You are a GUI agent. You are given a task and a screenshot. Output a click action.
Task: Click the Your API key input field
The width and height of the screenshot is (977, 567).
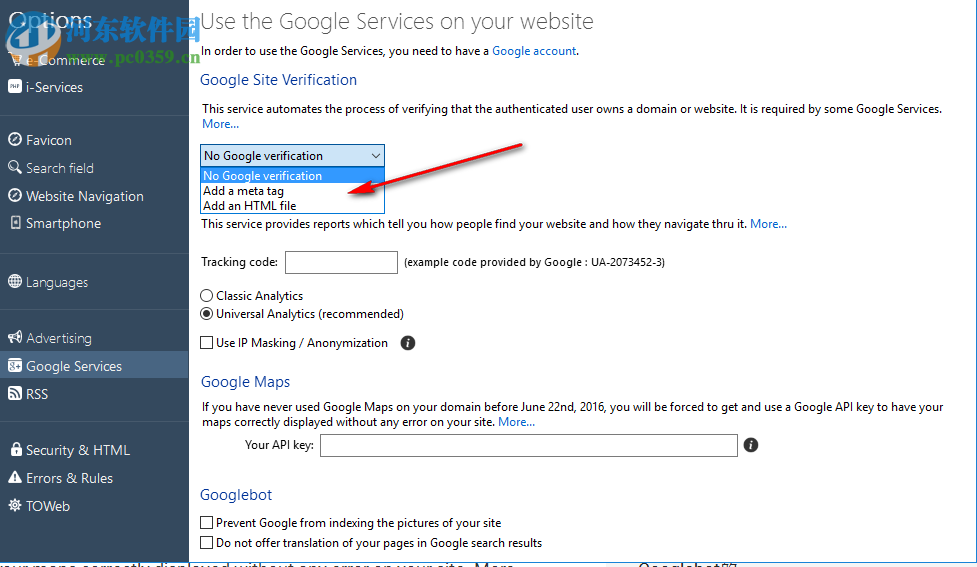click(x=529, y=446)
